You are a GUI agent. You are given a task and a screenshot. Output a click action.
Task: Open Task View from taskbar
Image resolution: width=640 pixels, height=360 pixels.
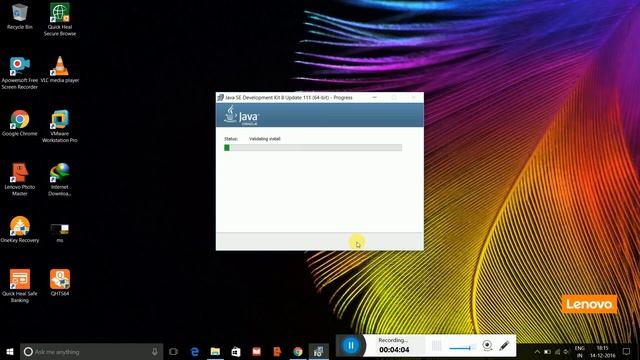173,351
